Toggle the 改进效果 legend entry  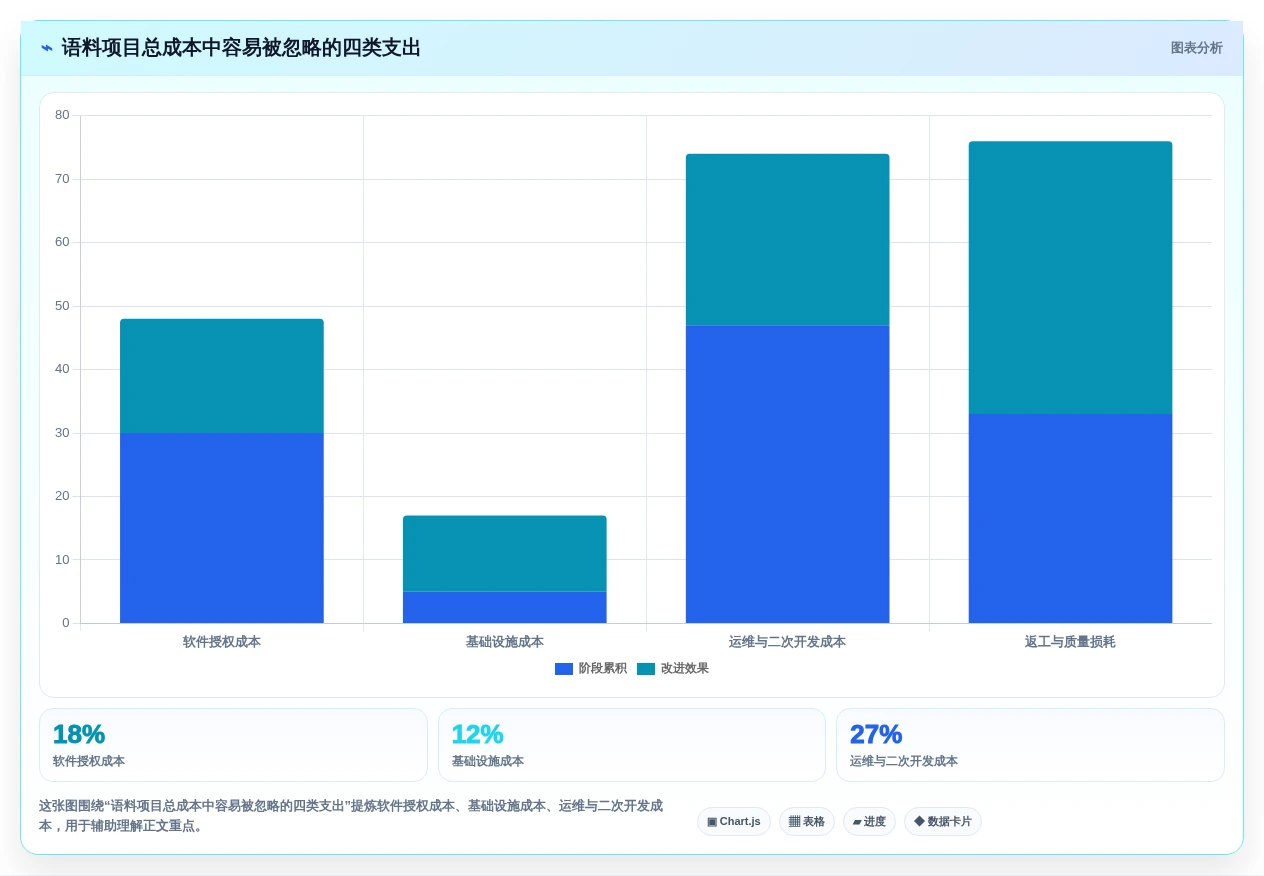[673, 669]
